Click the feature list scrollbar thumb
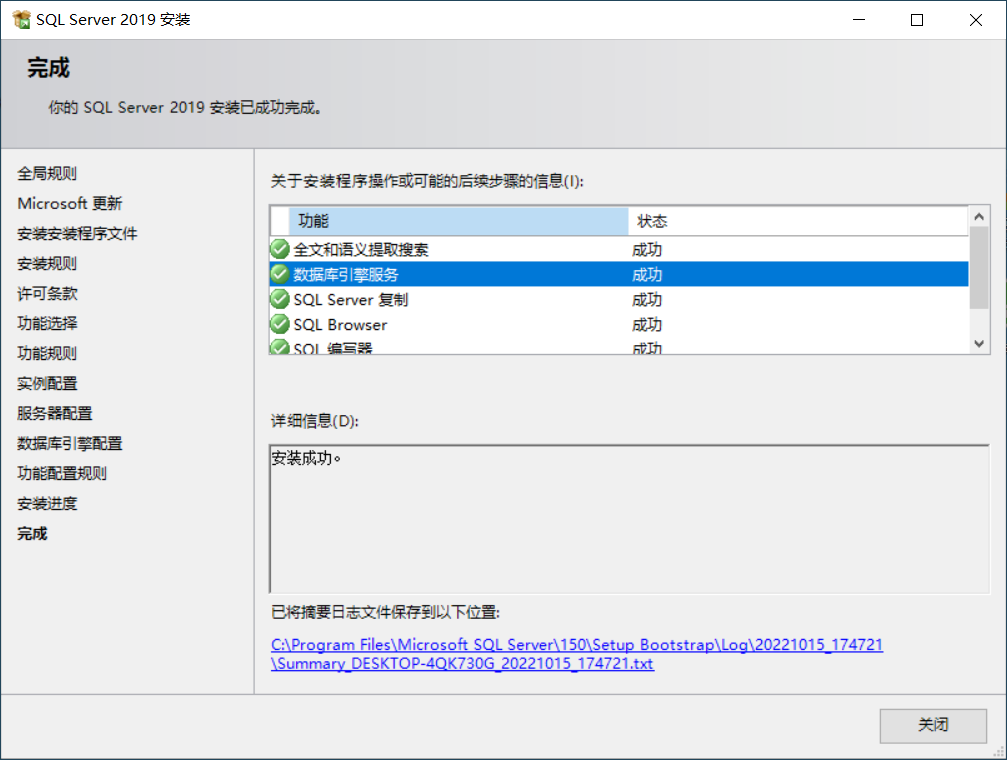1007x760 pixels. pos(979,268)
